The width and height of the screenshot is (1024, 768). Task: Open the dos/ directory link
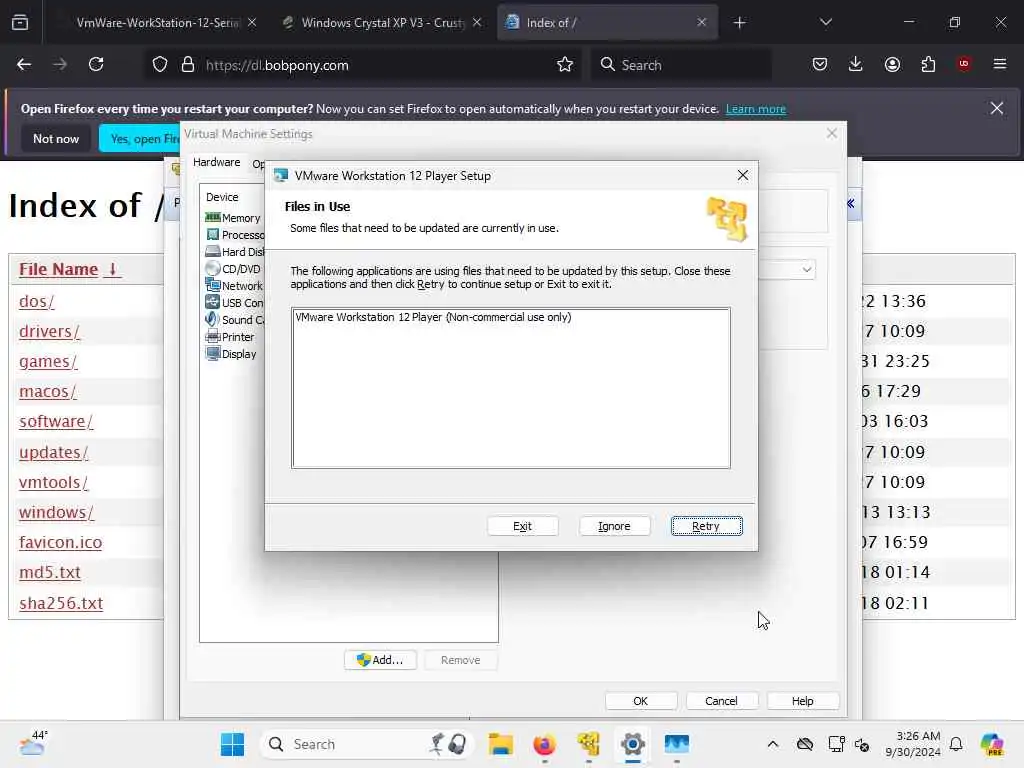tap(37, 301)
